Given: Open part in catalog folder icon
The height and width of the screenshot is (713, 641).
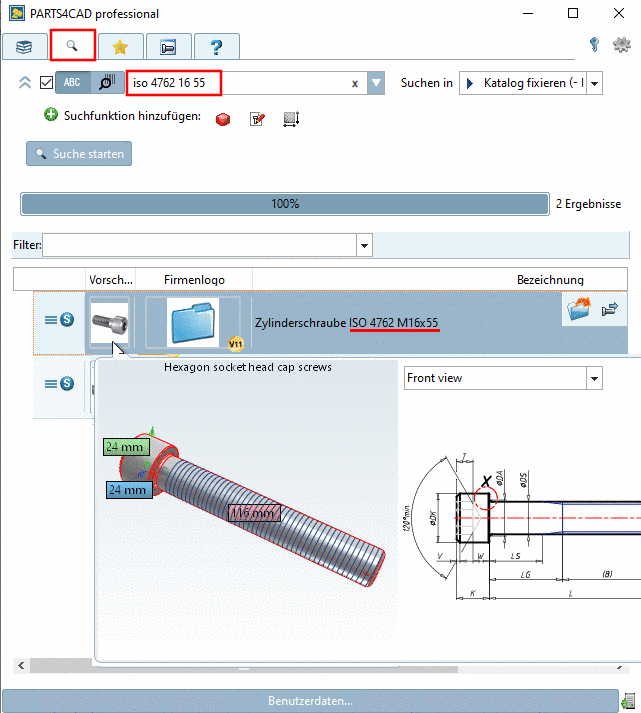Looking at the screenshot, I should pyautogui.click(x=579, y=309).
